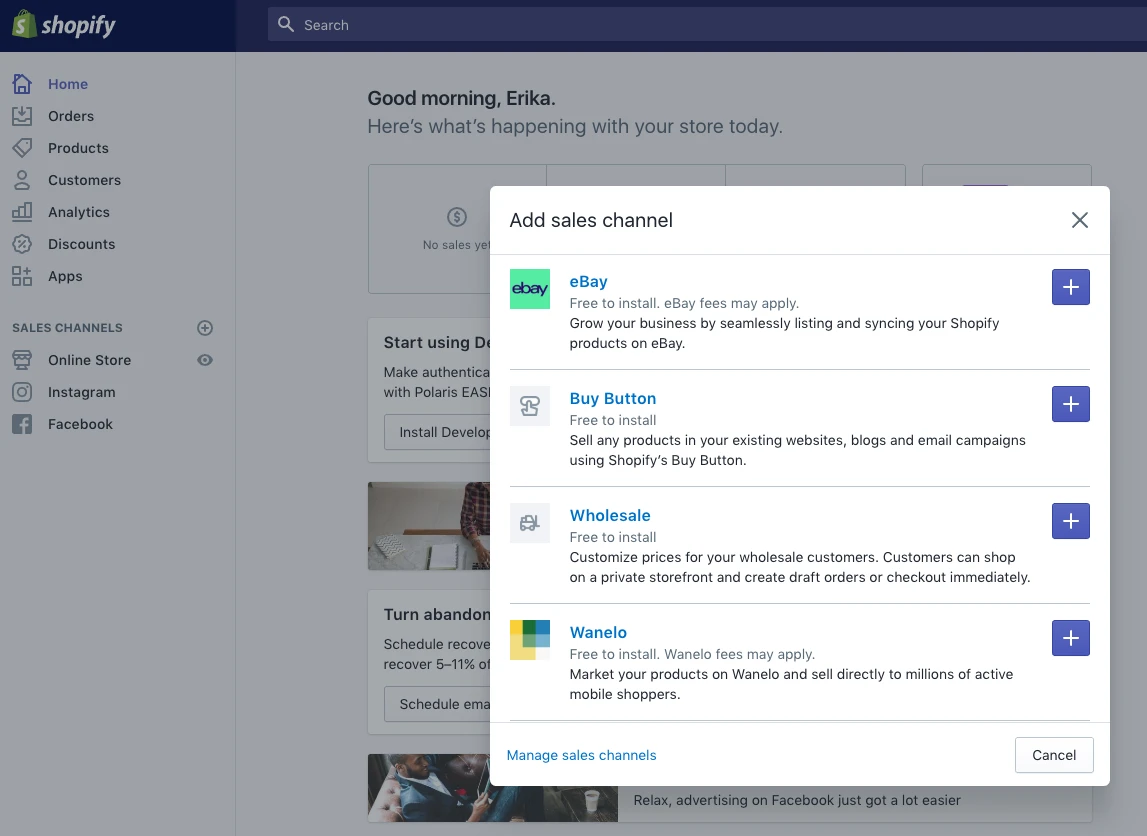The image size is (1147, 836).
Task: Click 'Free to install. Wanelo fees may apply.'
Action: pos(692,654)
